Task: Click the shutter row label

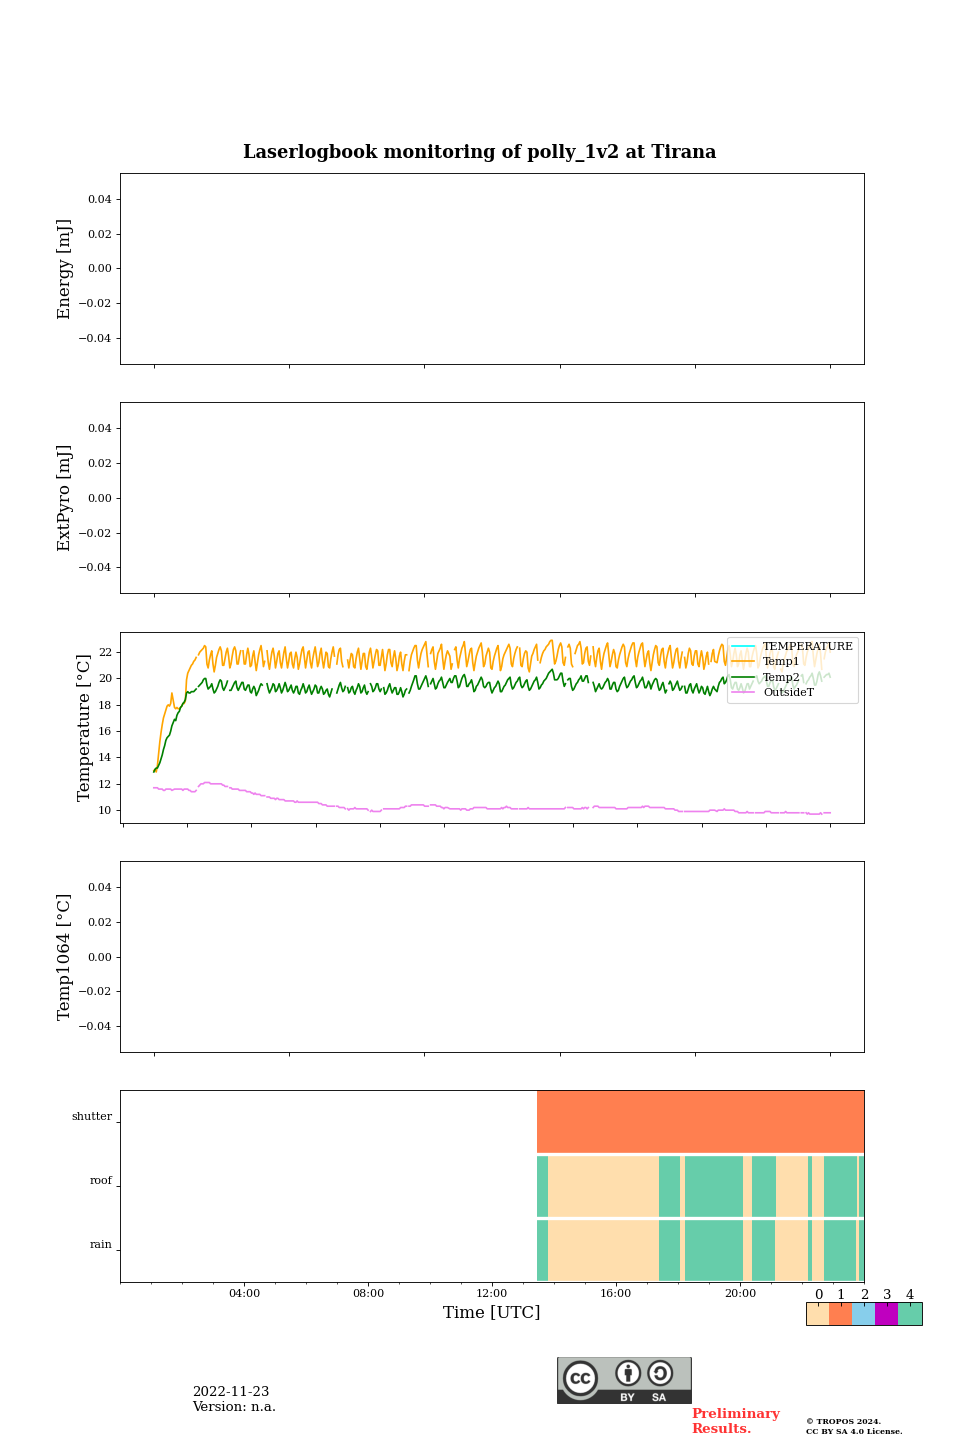Action: click(x=92, y=1116)
